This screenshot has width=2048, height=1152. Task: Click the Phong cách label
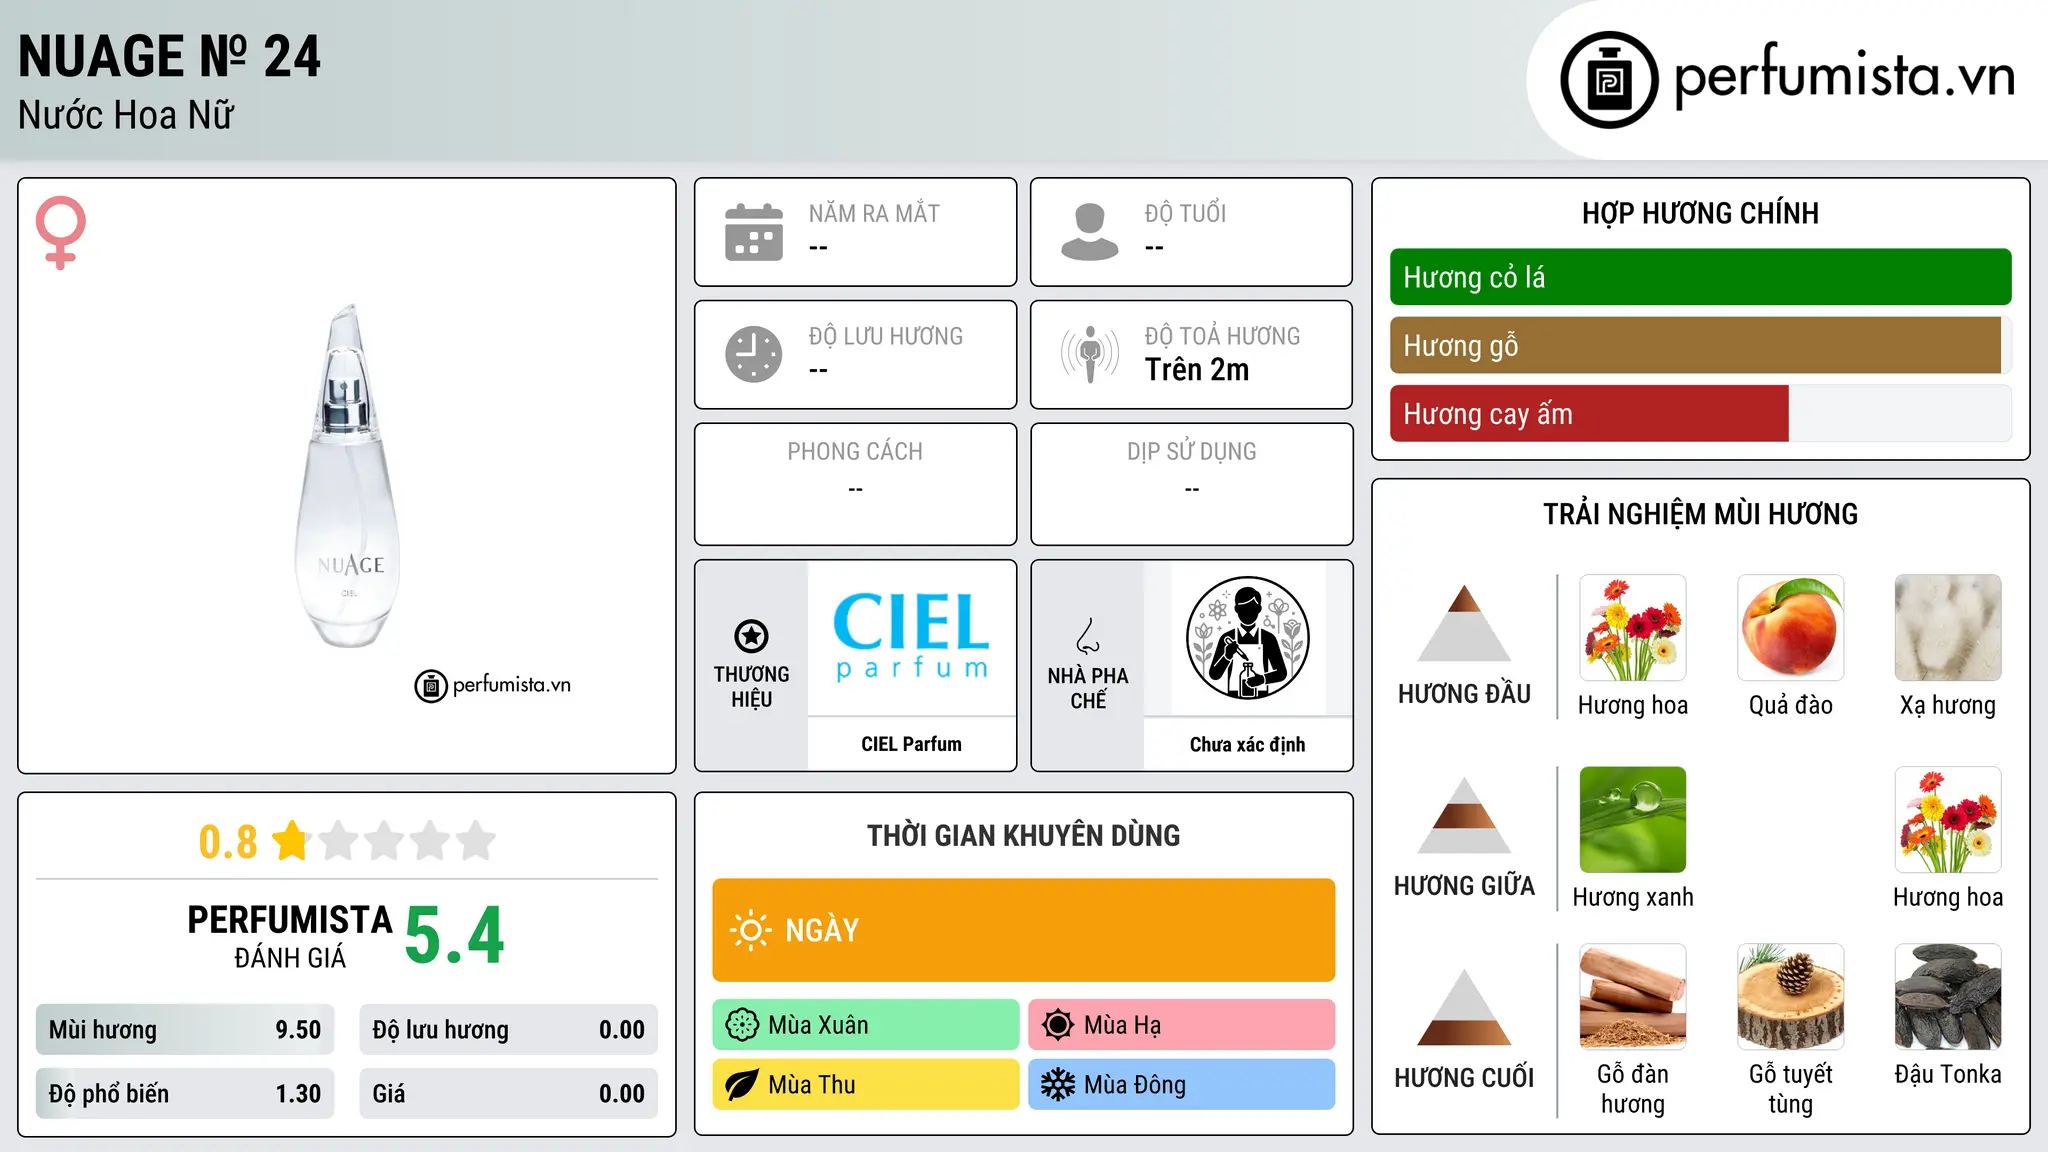pos(855,452)
